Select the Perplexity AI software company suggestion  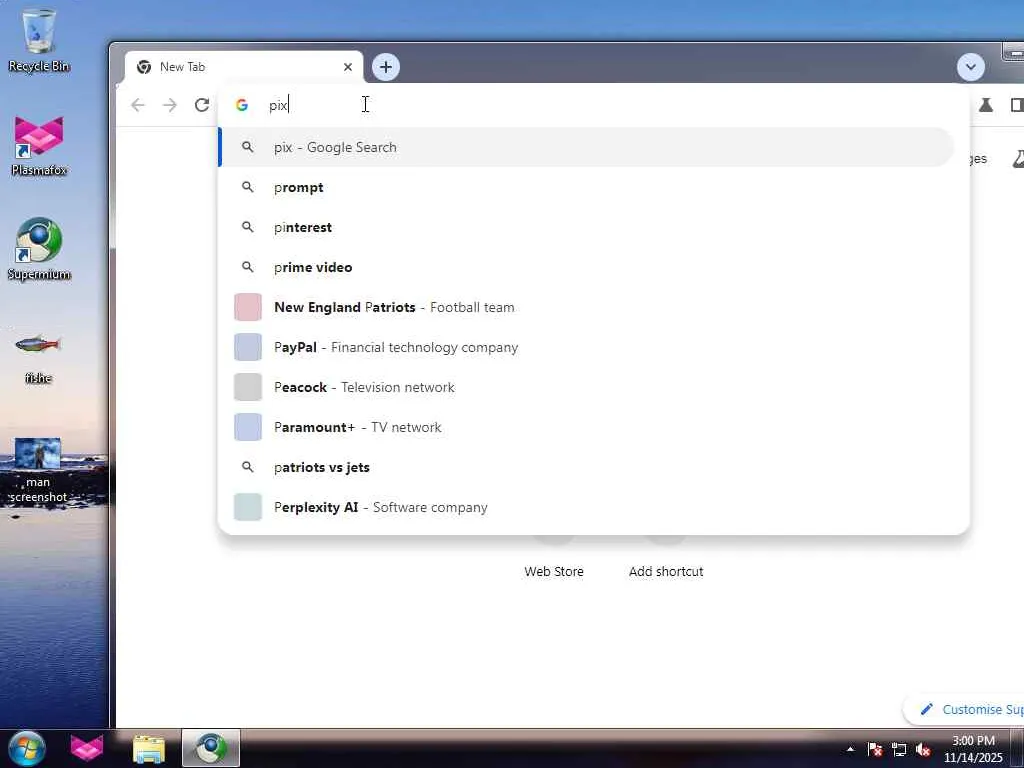[x=586, y=507]
